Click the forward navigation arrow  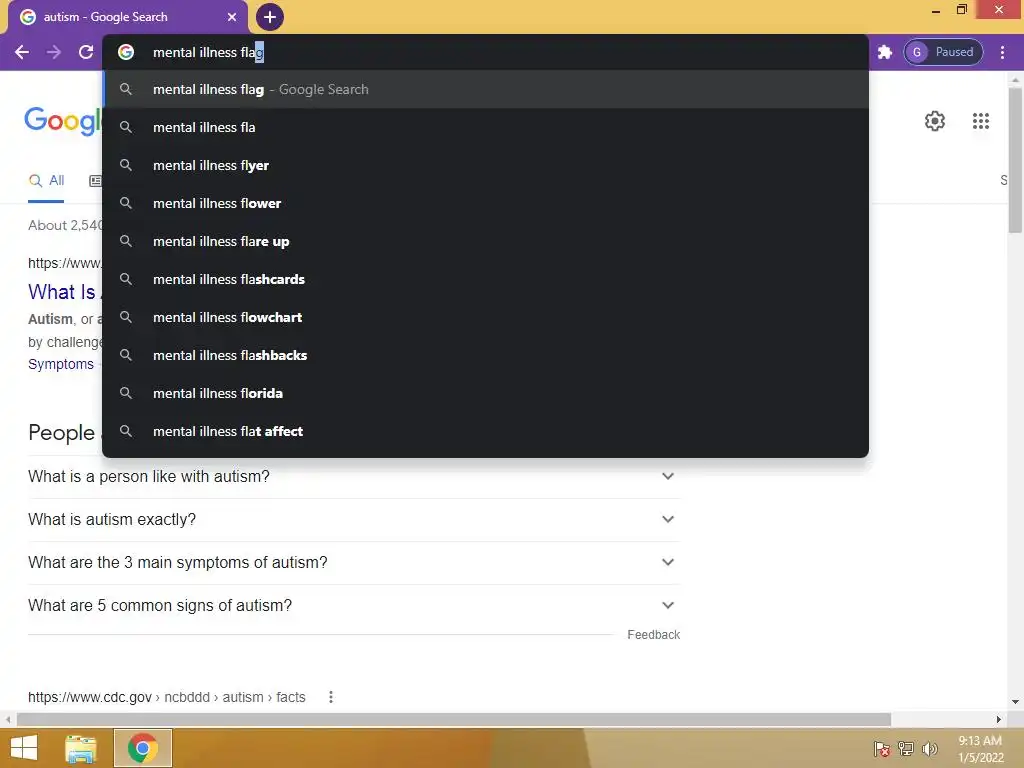click(54, 52)
